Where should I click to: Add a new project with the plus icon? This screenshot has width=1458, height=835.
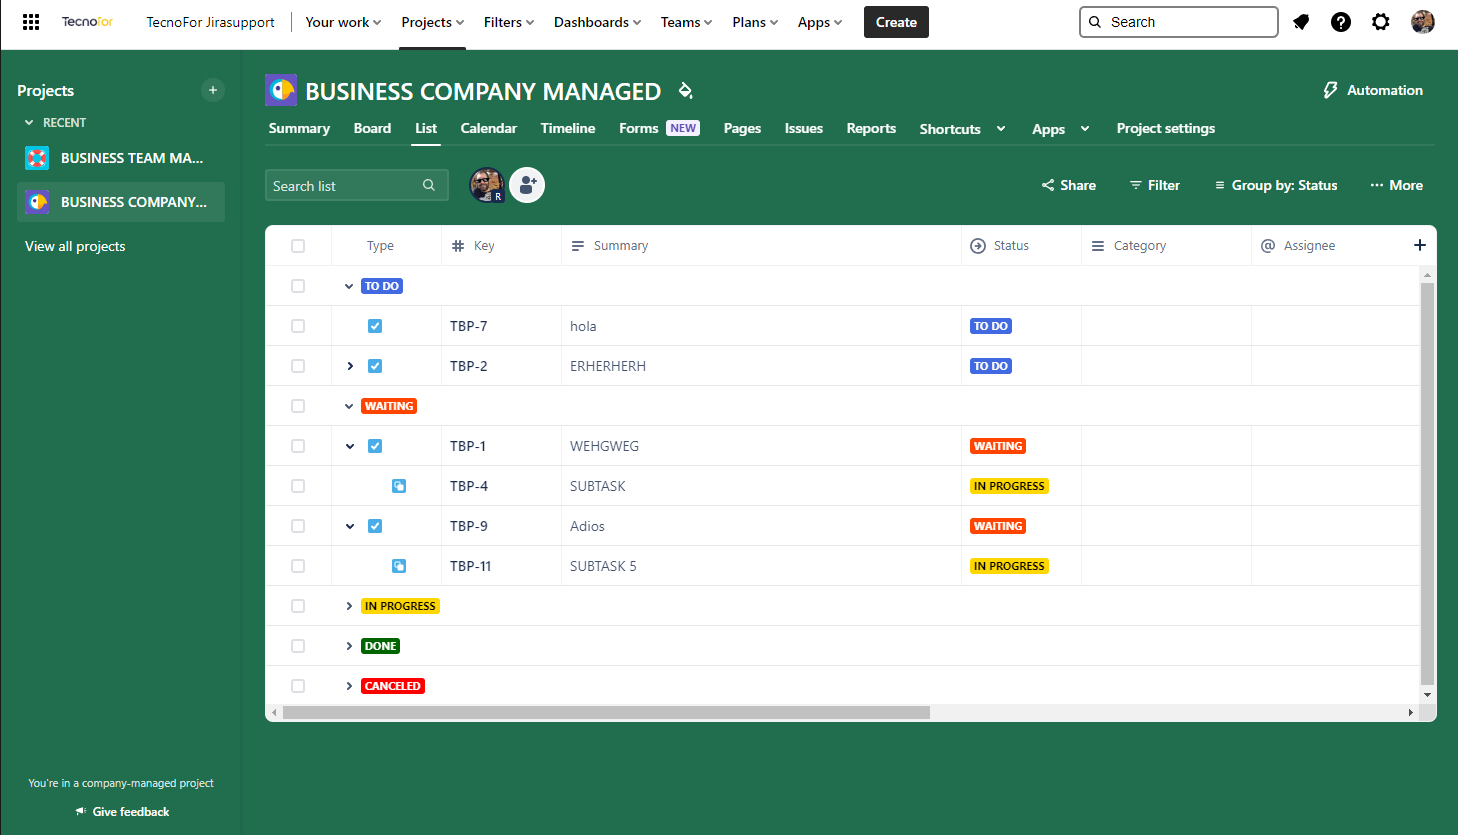(213, 90)
